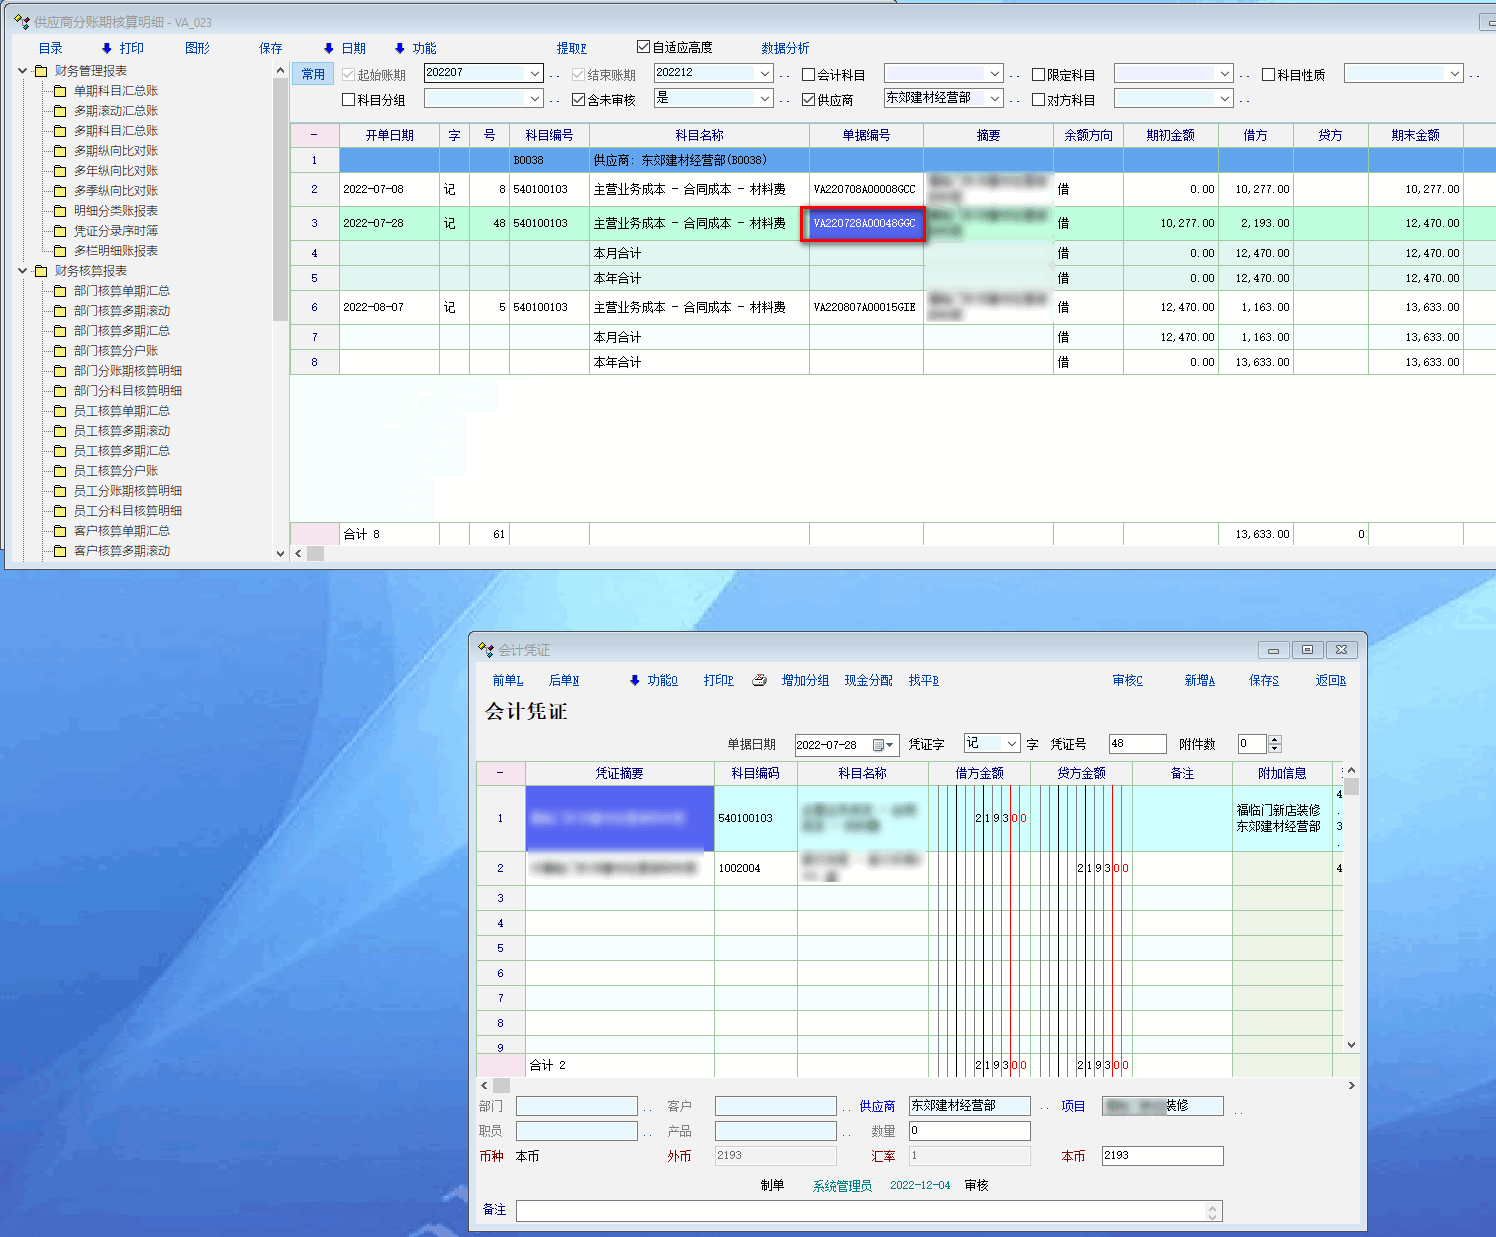Click 审核C button in voucher window

click(1127, 680)
